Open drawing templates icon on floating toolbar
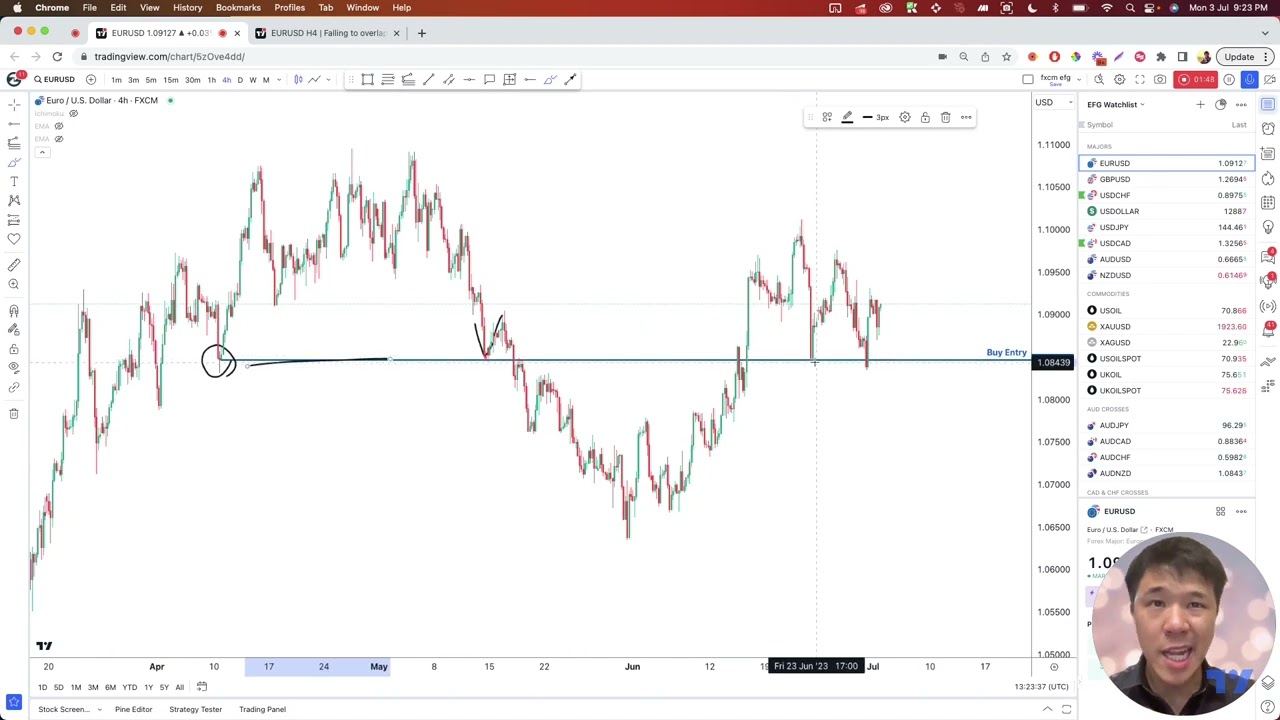The height and width of the screenshot is (720, 1280). pyautogui.click(x=827, y=117)
